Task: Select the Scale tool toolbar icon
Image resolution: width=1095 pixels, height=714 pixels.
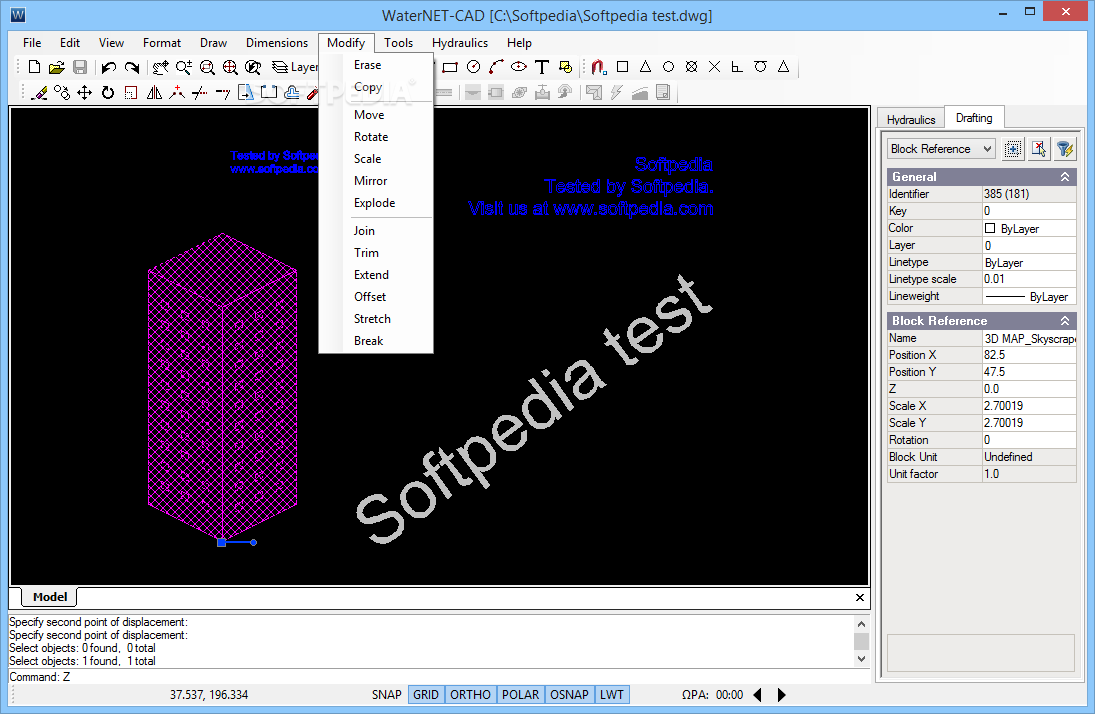Action: click(x=131, y=92)
